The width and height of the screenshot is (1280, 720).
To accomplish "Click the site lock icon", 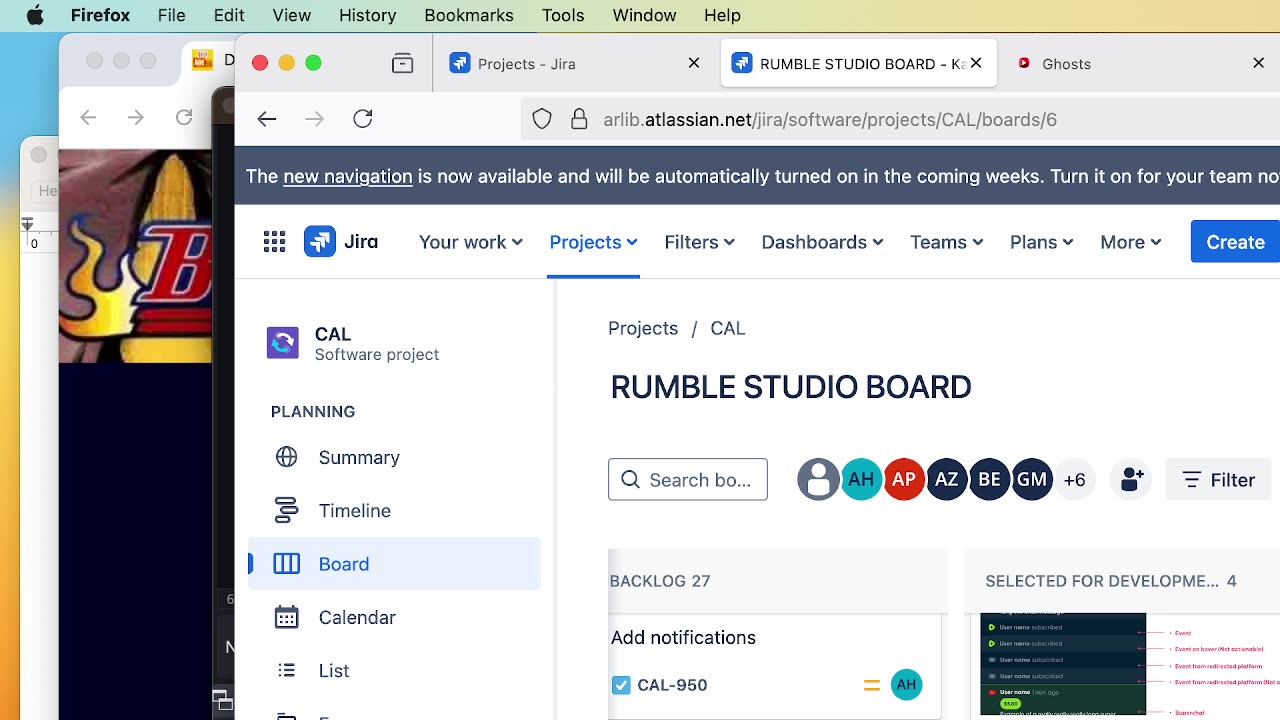I will point(579,120).
